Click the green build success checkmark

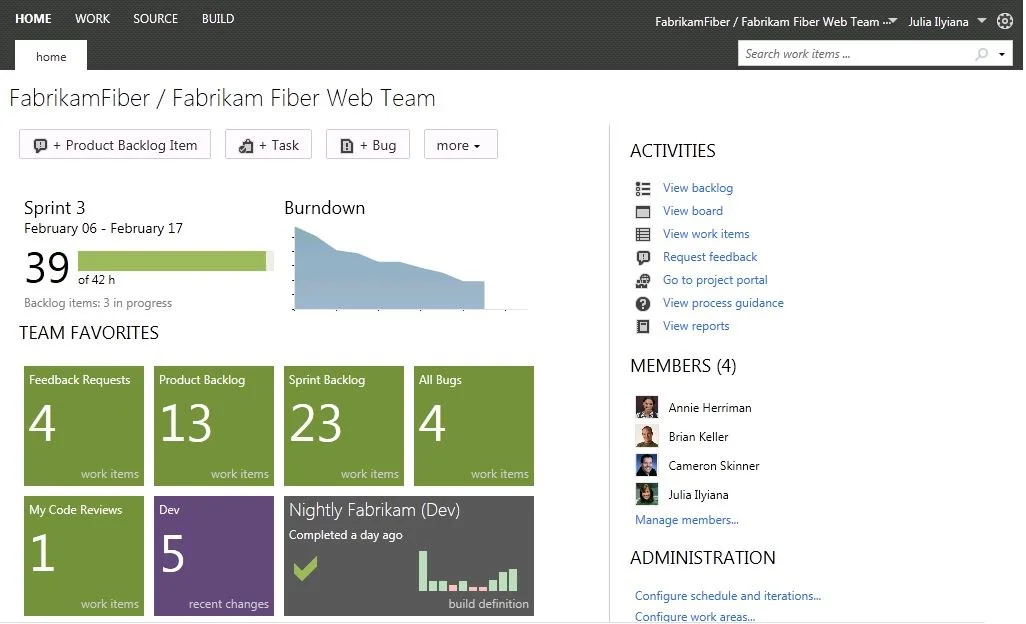(306, 568)
